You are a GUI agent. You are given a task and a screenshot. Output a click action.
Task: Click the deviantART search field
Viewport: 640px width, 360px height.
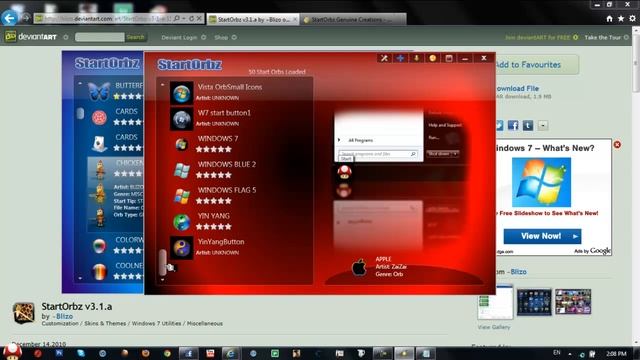point(100,37)
